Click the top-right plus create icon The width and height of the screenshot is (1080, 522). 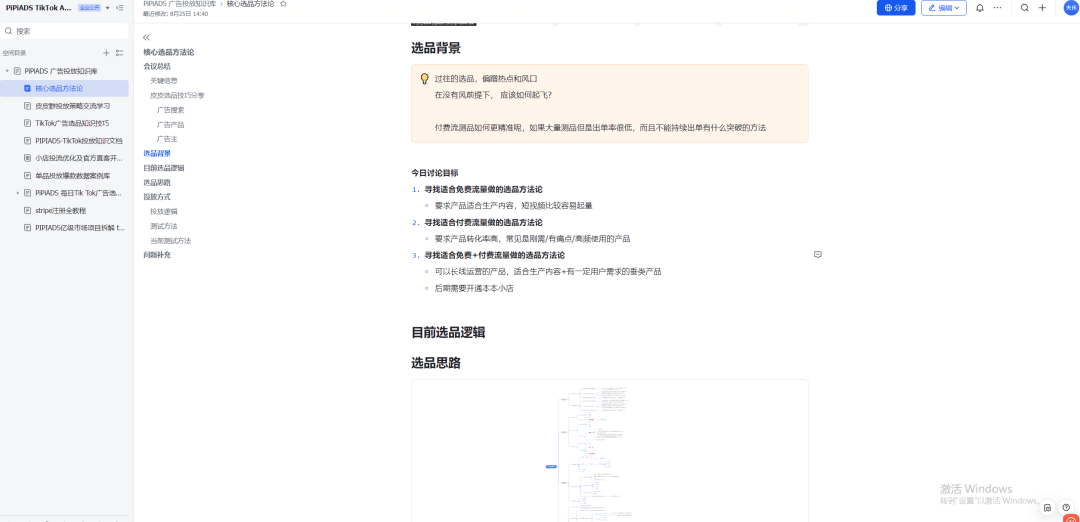pyautogui.click(x=1042, y=8)
